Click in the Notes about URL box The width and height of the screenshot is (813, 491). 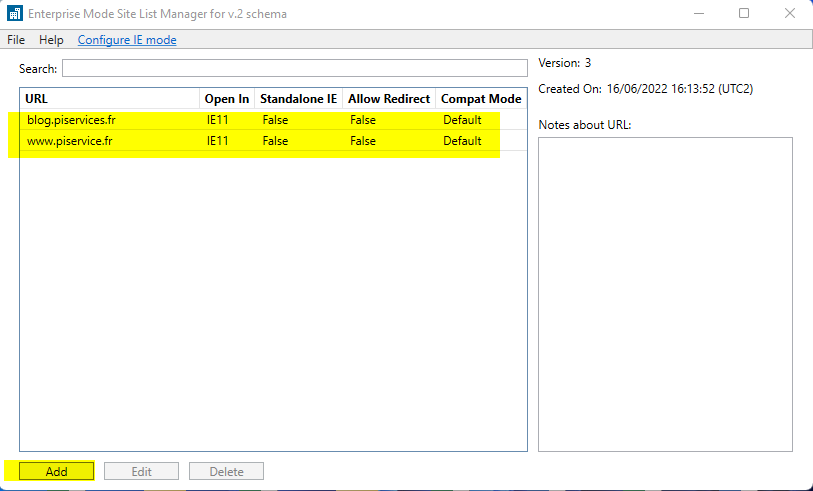pyautogui.click(x=665, y=294)
